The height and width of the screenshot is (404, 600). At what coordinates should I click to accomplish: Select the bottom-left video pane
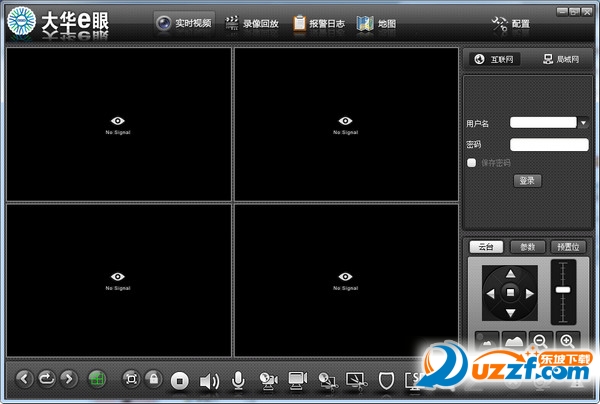pyautogui.click(x=119, y=280)
